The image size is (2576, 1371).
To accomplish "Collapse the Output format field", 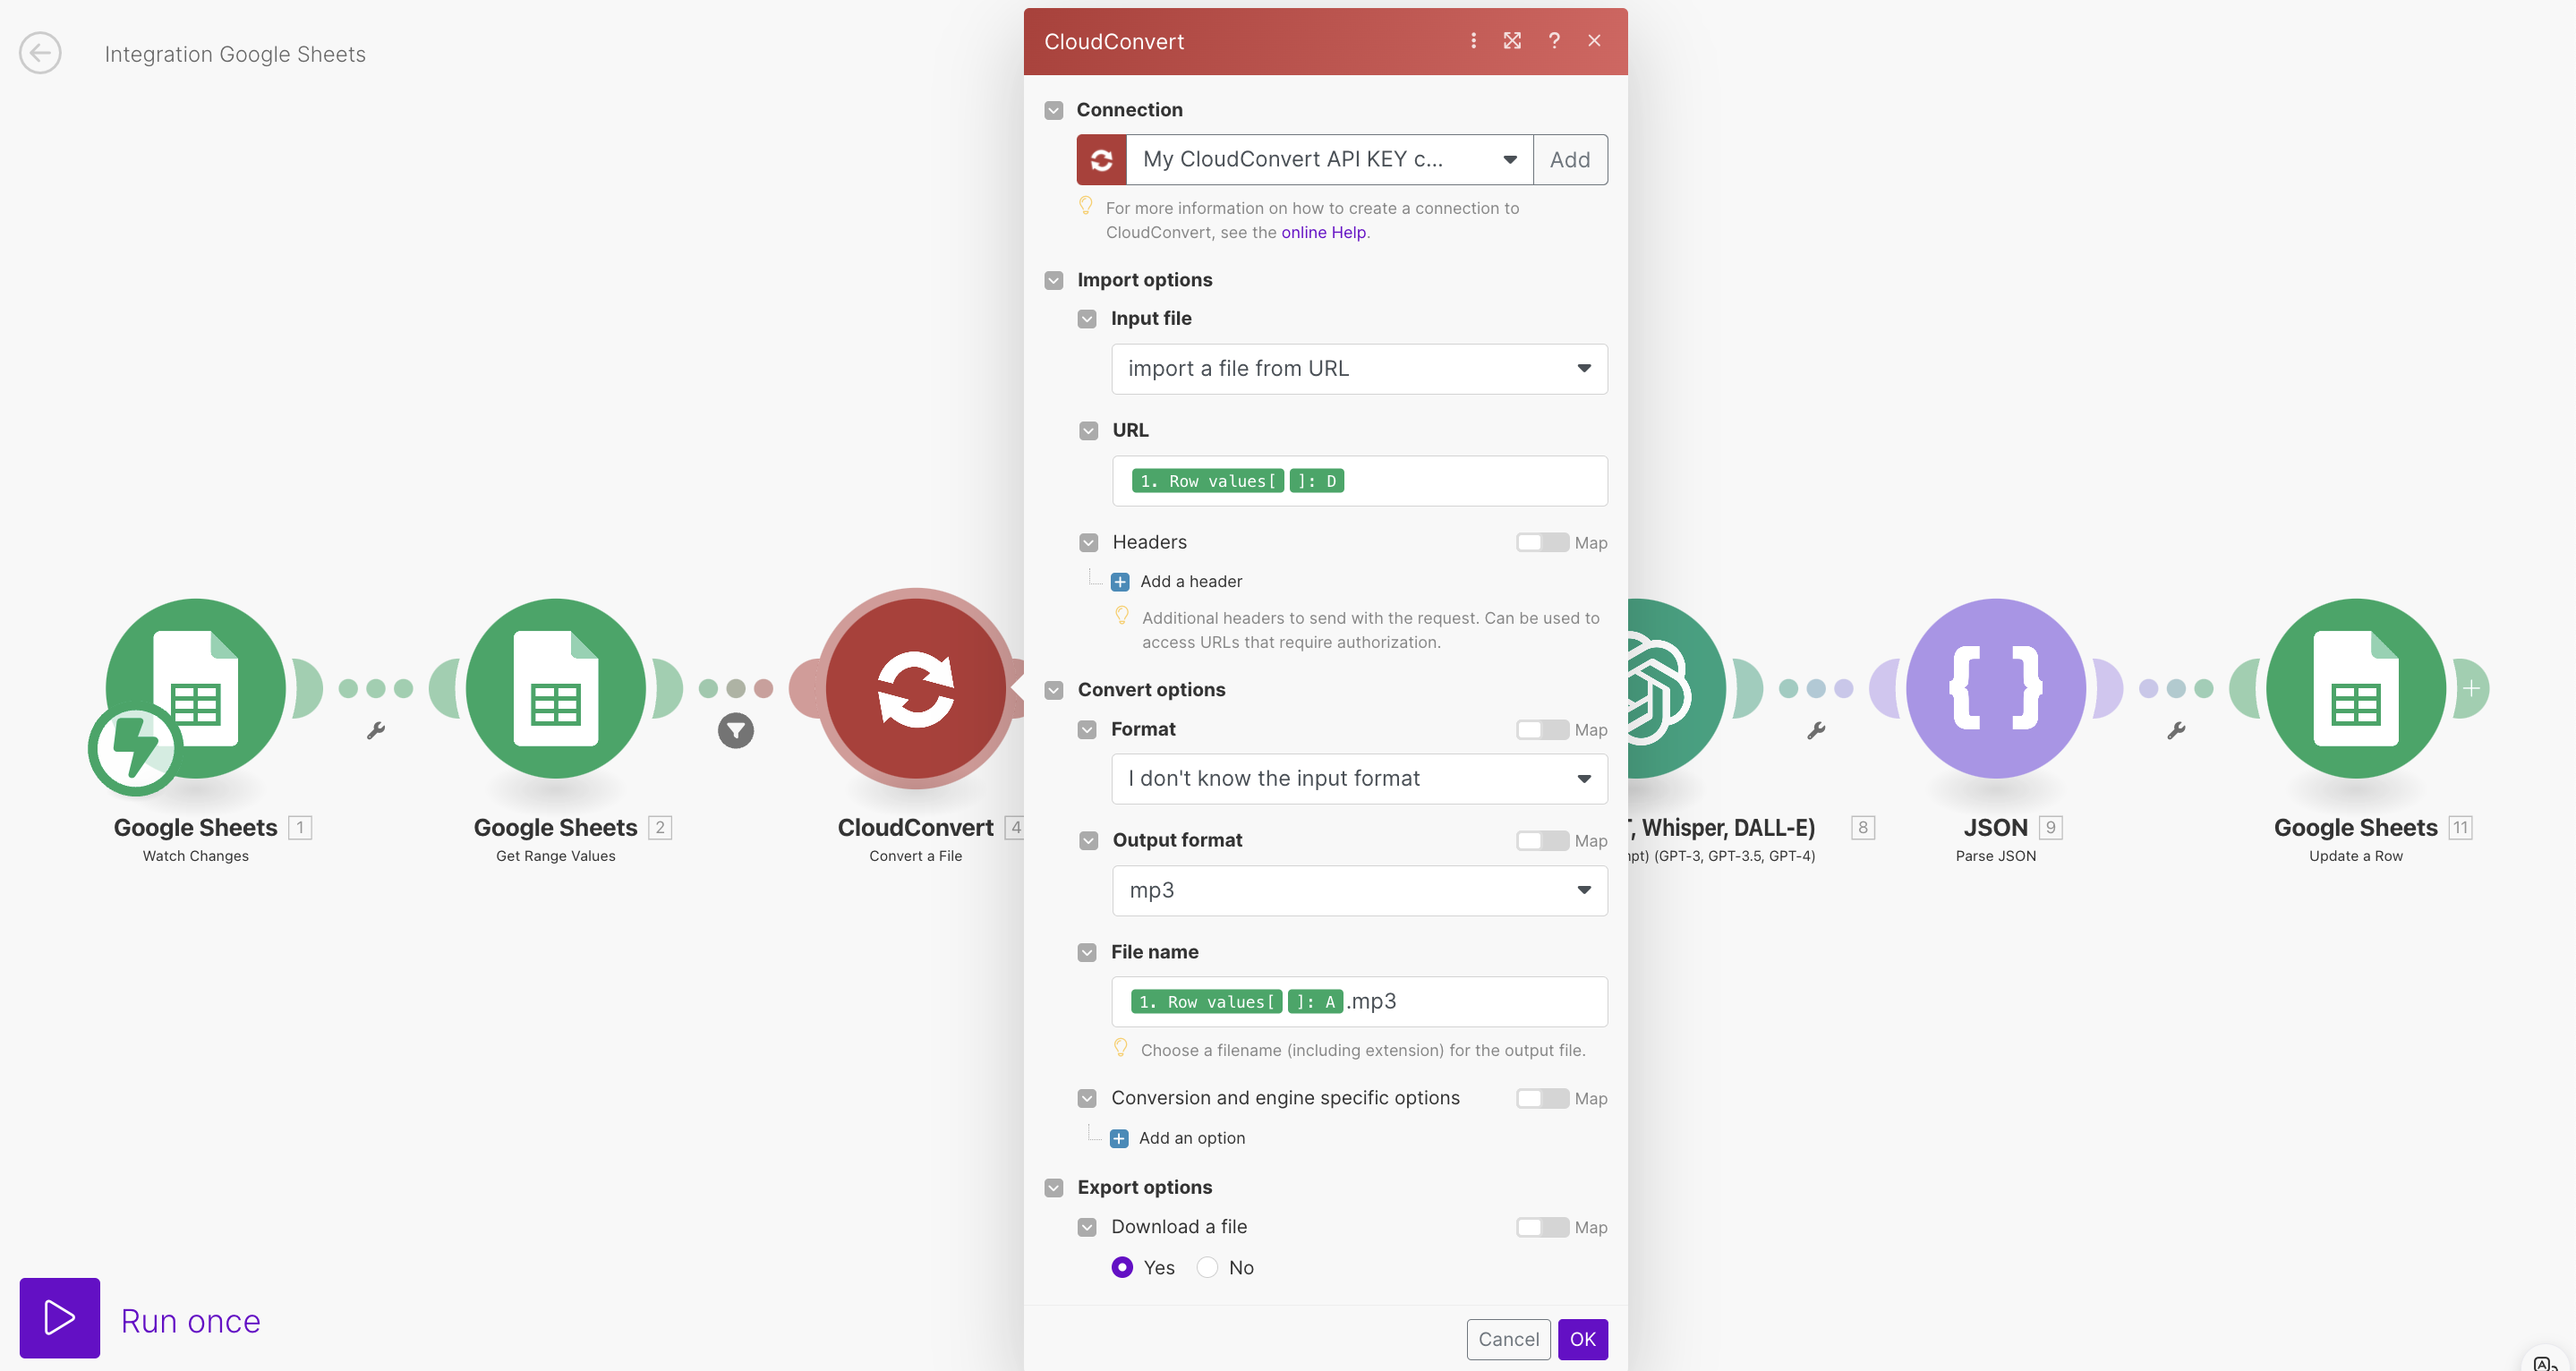I will 1088,840.
